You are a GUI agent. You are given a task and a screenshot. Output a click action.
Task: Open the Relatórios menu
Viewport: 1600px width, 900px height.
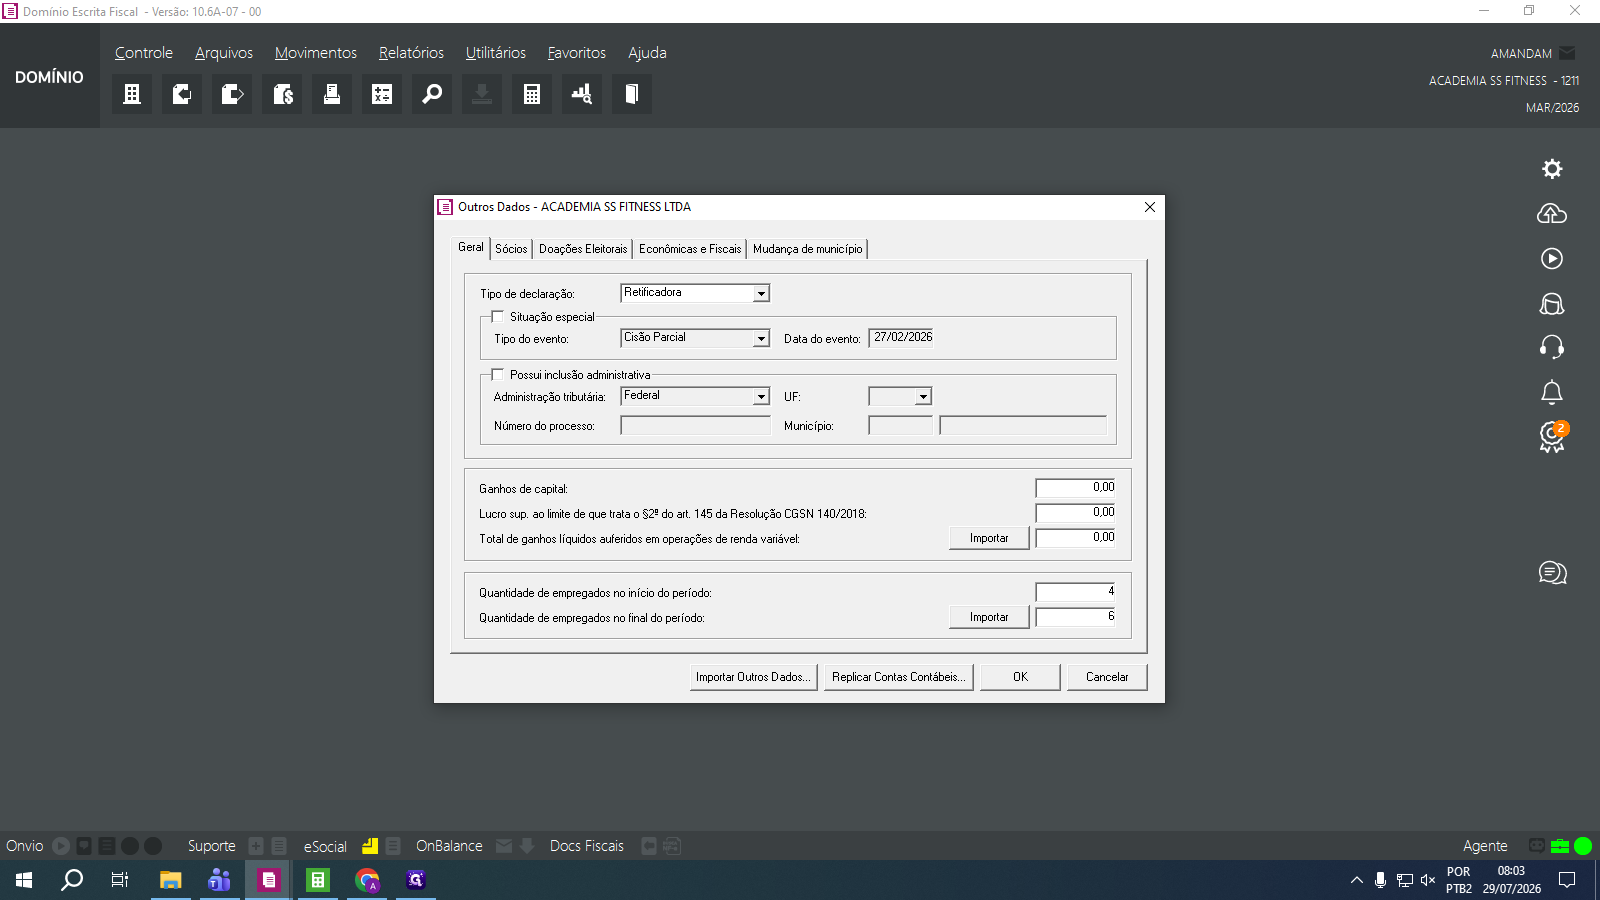411,53
